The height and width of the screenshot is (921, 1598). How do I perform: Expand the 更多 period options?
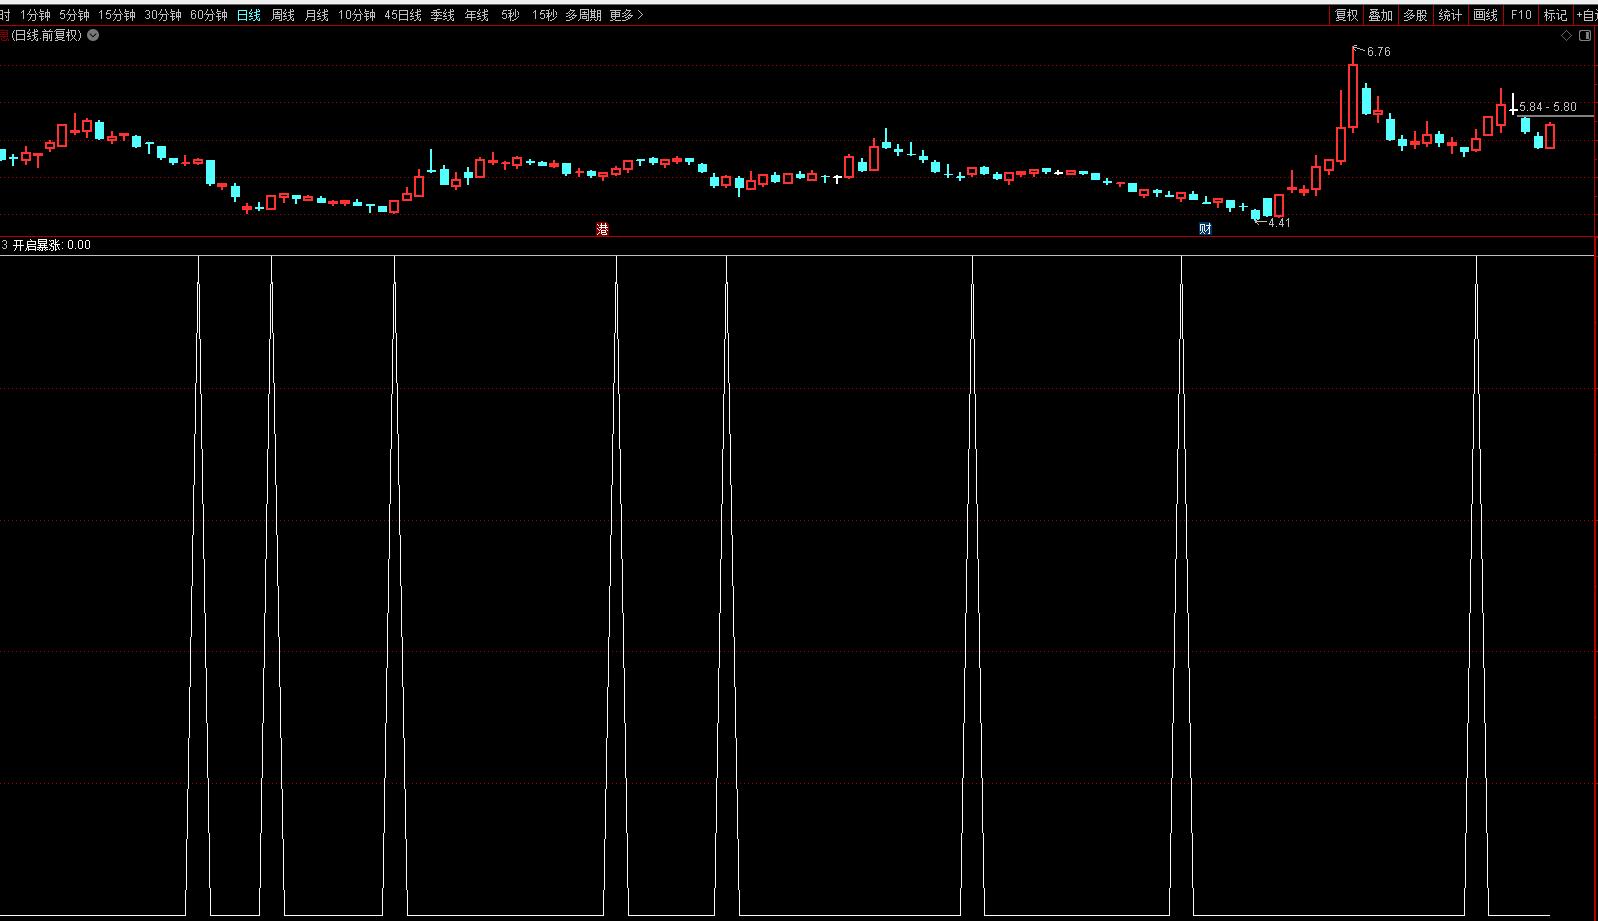pos(626,15)
